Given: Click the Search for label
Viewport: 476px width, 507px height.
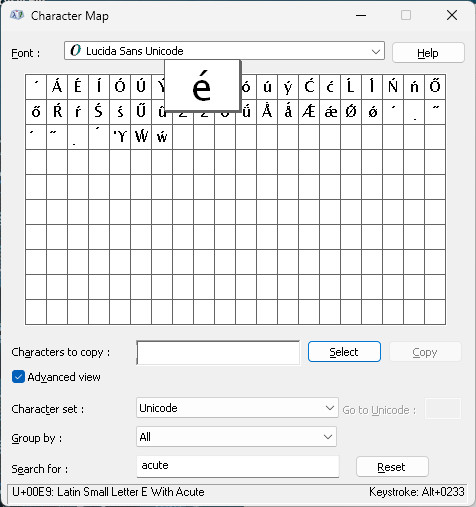Looking at the screenshot, I should tap(40, 469).
